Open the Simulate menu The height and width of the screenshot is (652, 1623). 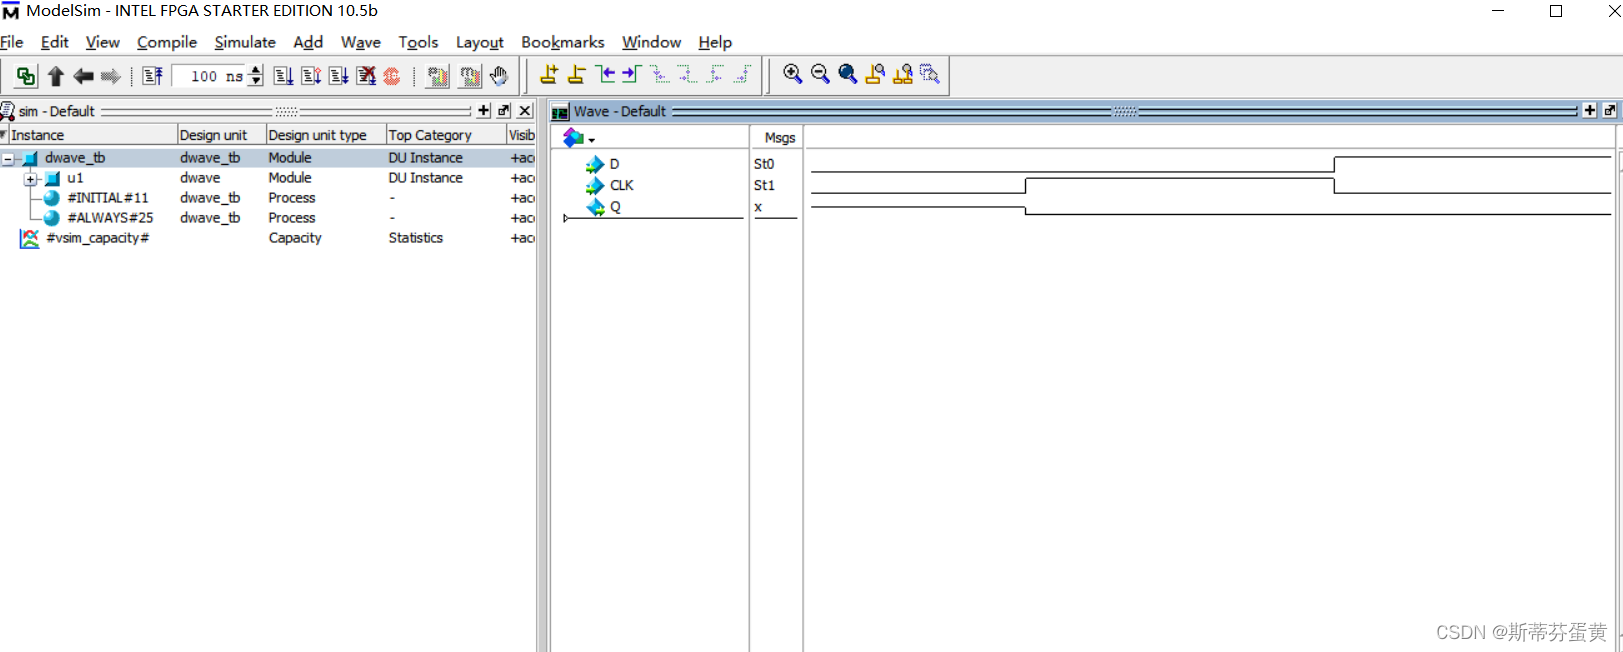coord(245,42)
